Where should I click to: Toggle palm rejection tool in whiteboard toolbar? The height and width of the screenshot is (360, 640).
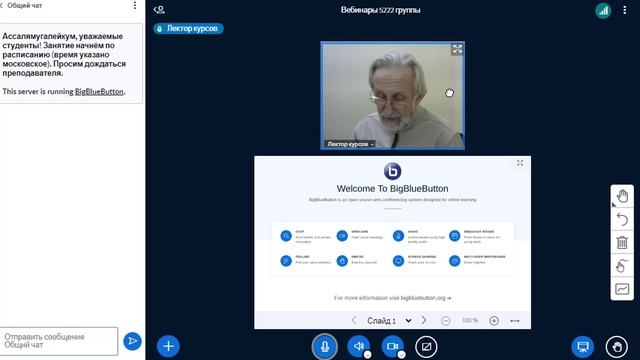[622, 266]
